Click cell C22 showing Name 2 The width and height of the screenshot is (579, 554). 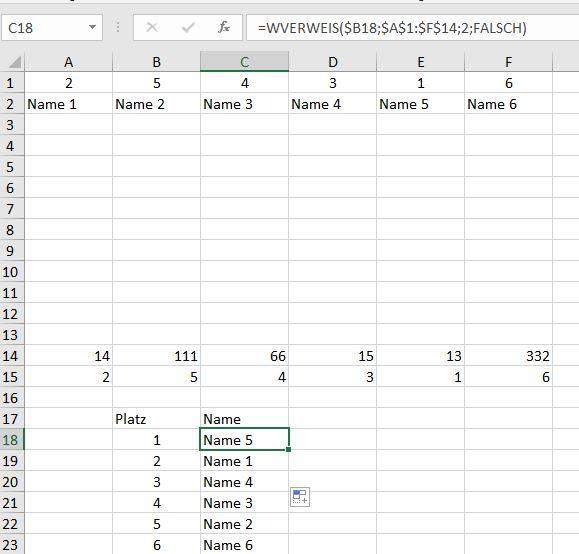click(244, 524)
